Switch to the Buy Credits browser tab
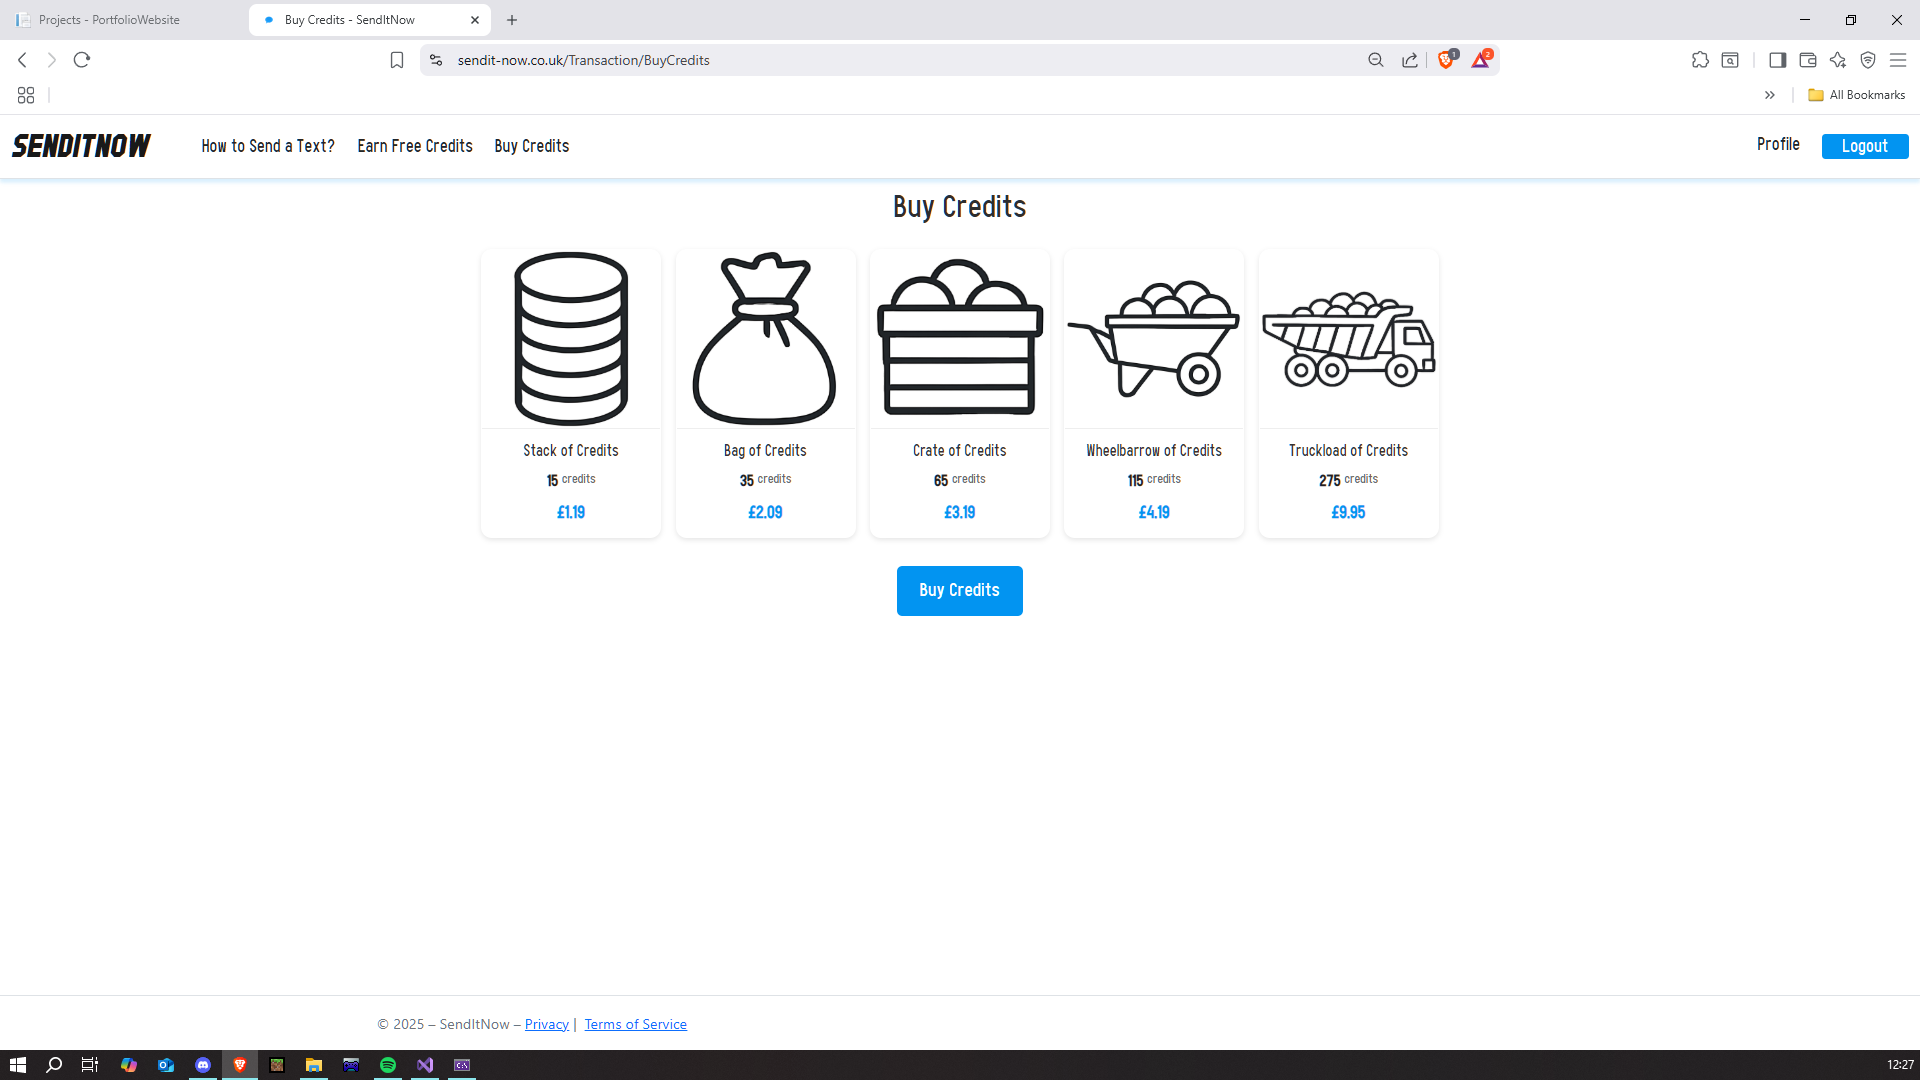 click(350, 20)
